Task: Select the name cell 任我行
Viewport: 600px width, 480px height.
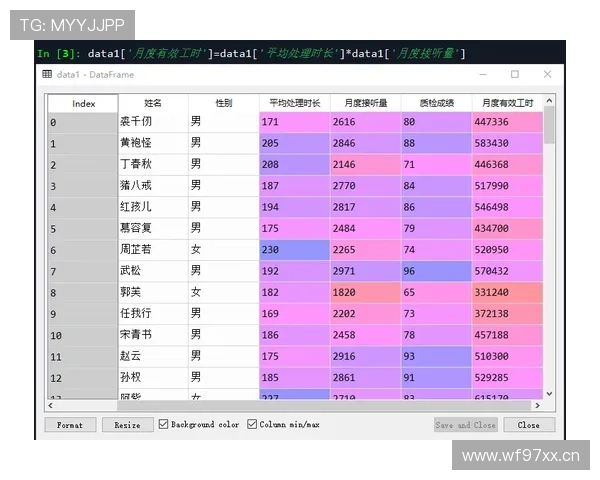Action: pos(153,314)
